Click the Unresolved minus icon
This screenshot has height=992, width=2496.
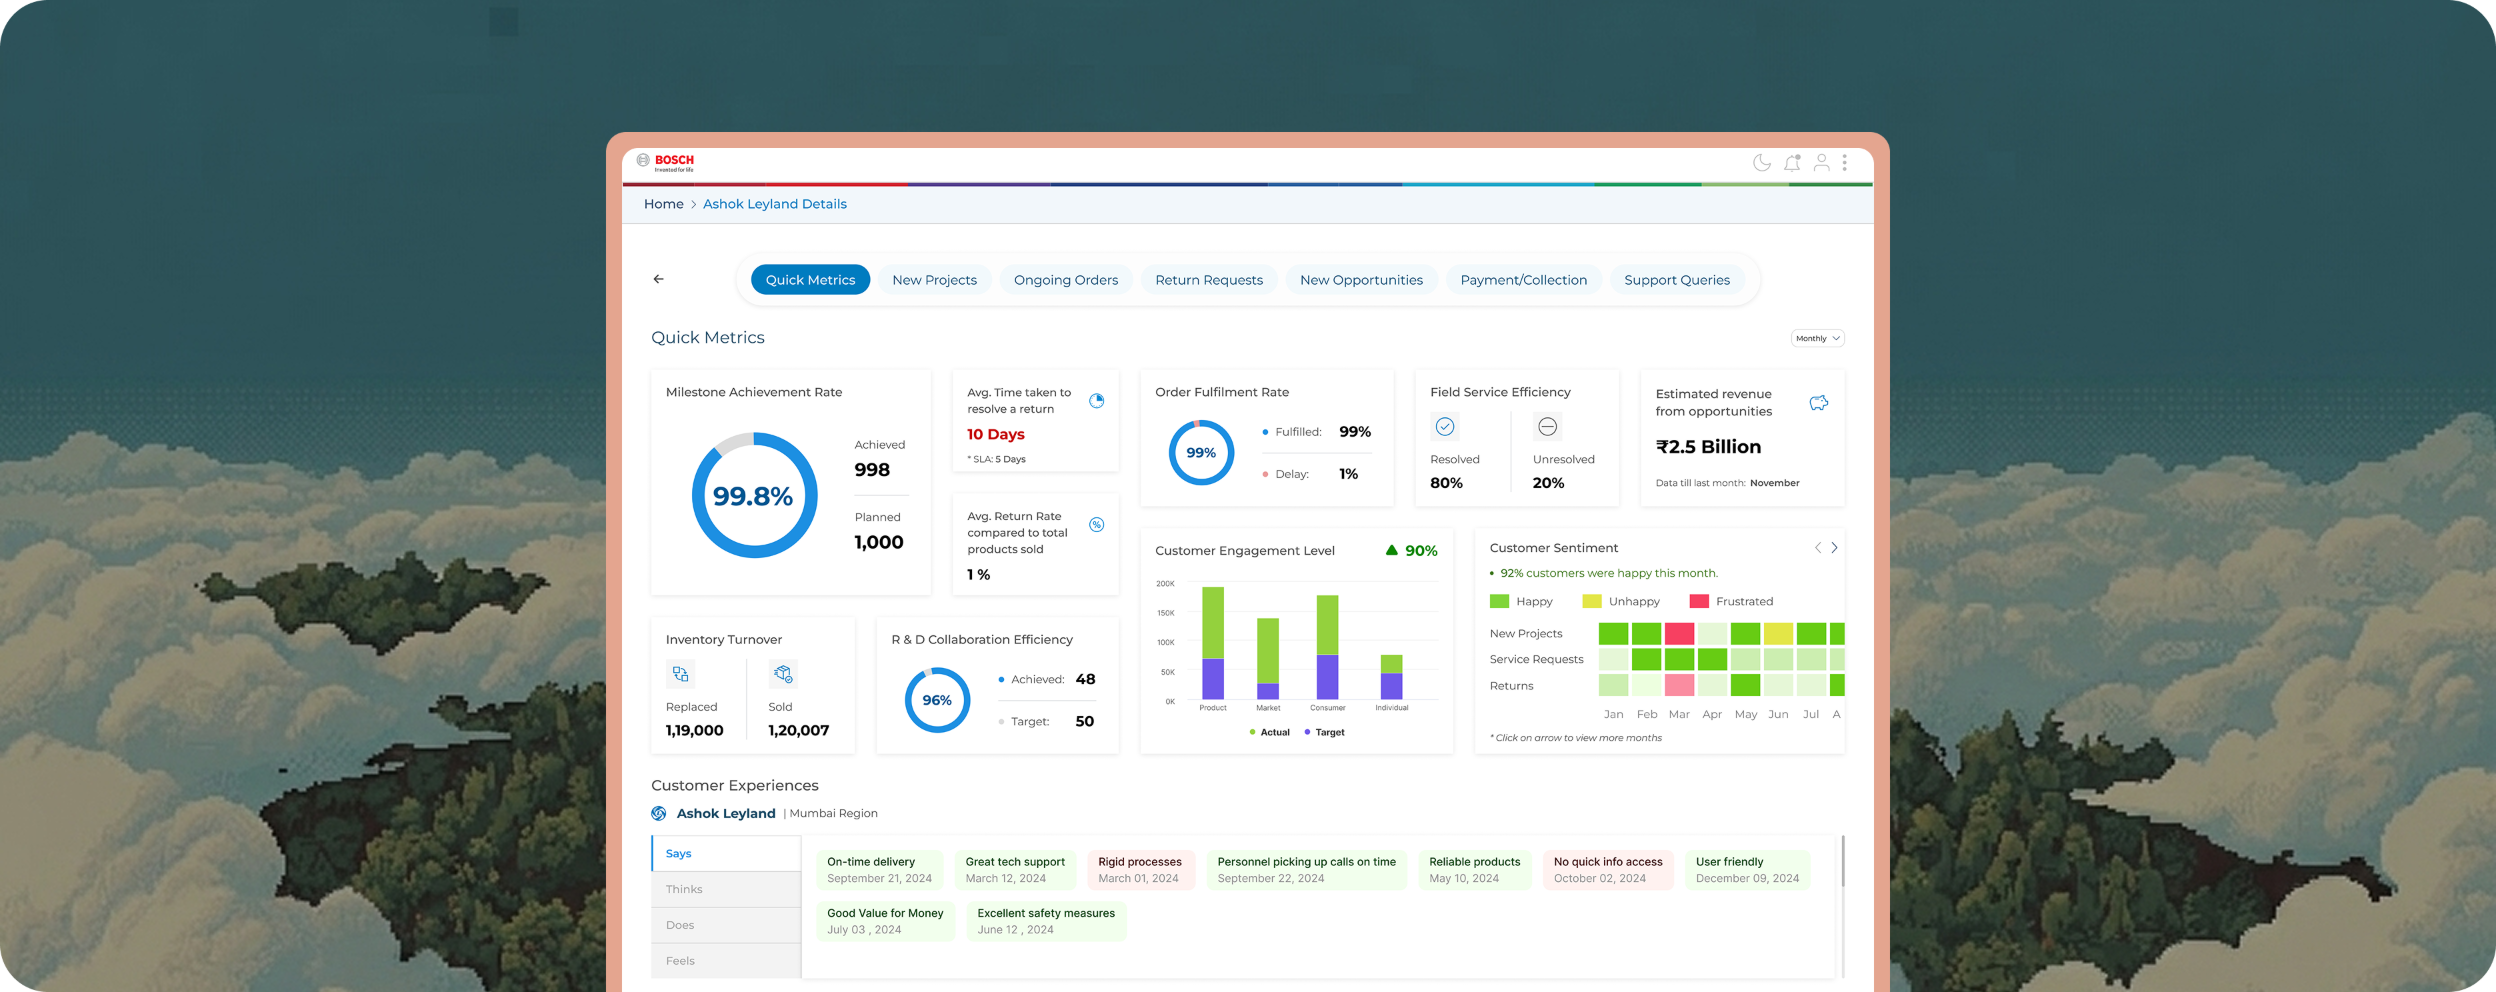coord(1547,427)
